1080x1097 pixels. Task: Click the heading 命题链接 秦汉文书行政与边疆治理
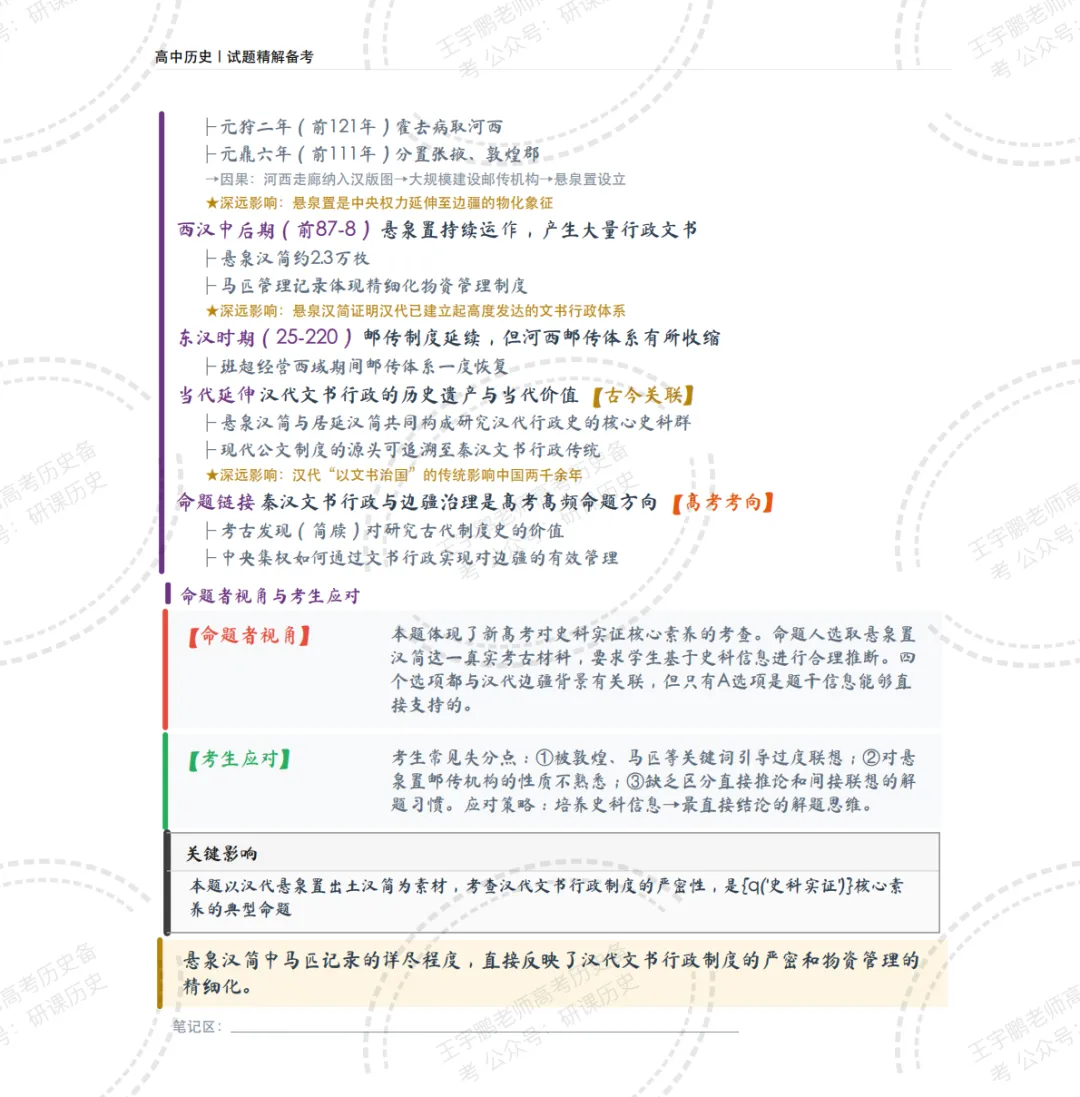tap(418, 502)
